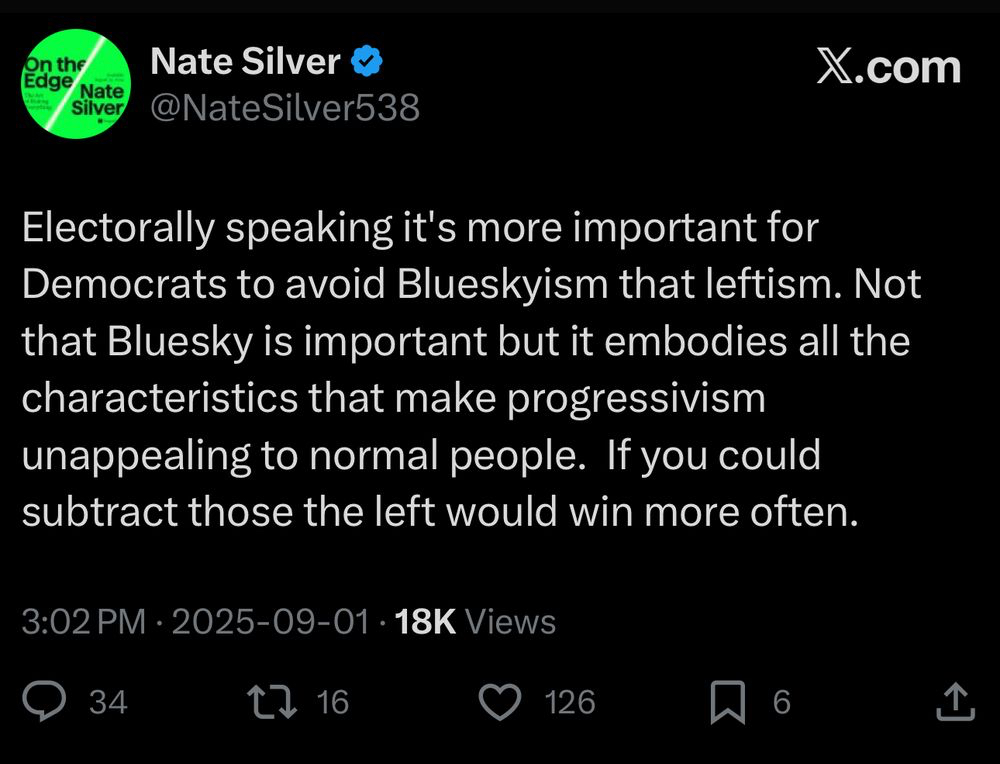Image resolution: width=1000 pixels, height=764 pixels.
Task: Click the blue verified checkmark badge
Action: pyautogui.click(x=368, y=63)
